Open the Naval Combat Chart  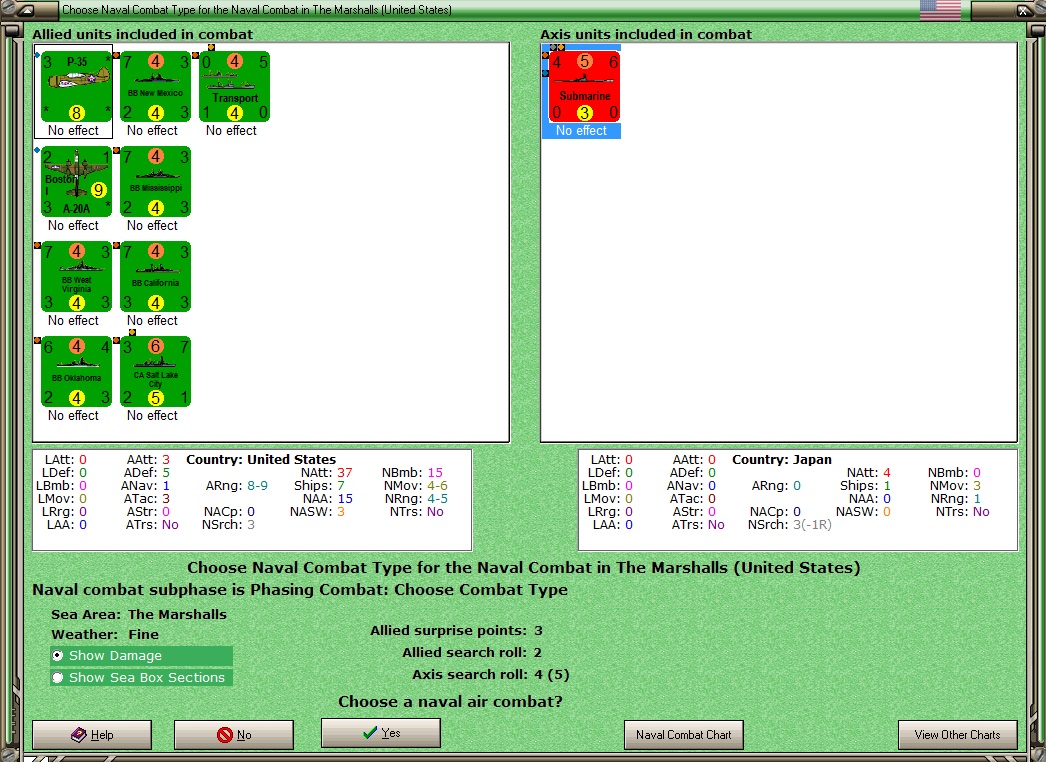click(684, 735)
